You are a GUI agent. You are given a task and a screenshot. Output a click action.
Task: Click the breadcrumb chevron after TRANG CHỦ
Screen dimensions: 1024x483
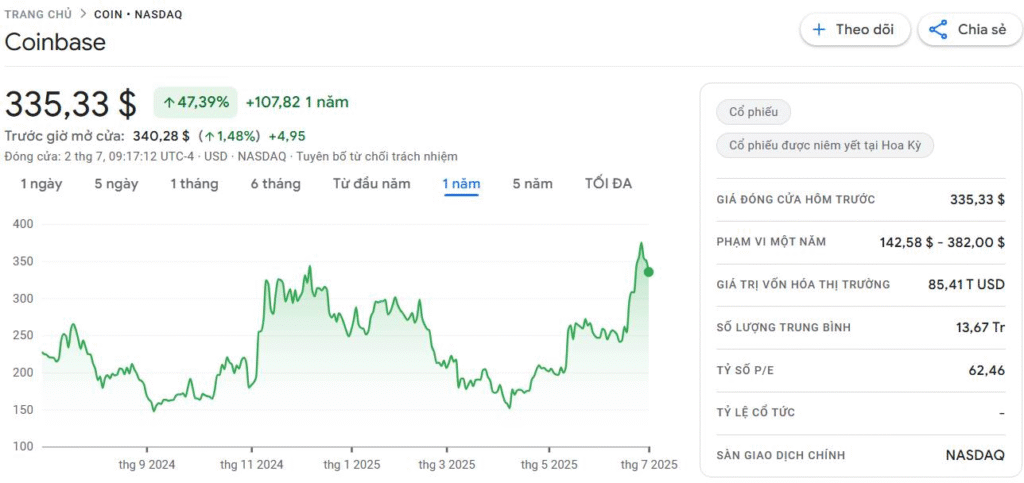pyautogui.click(x=83, y=14)
